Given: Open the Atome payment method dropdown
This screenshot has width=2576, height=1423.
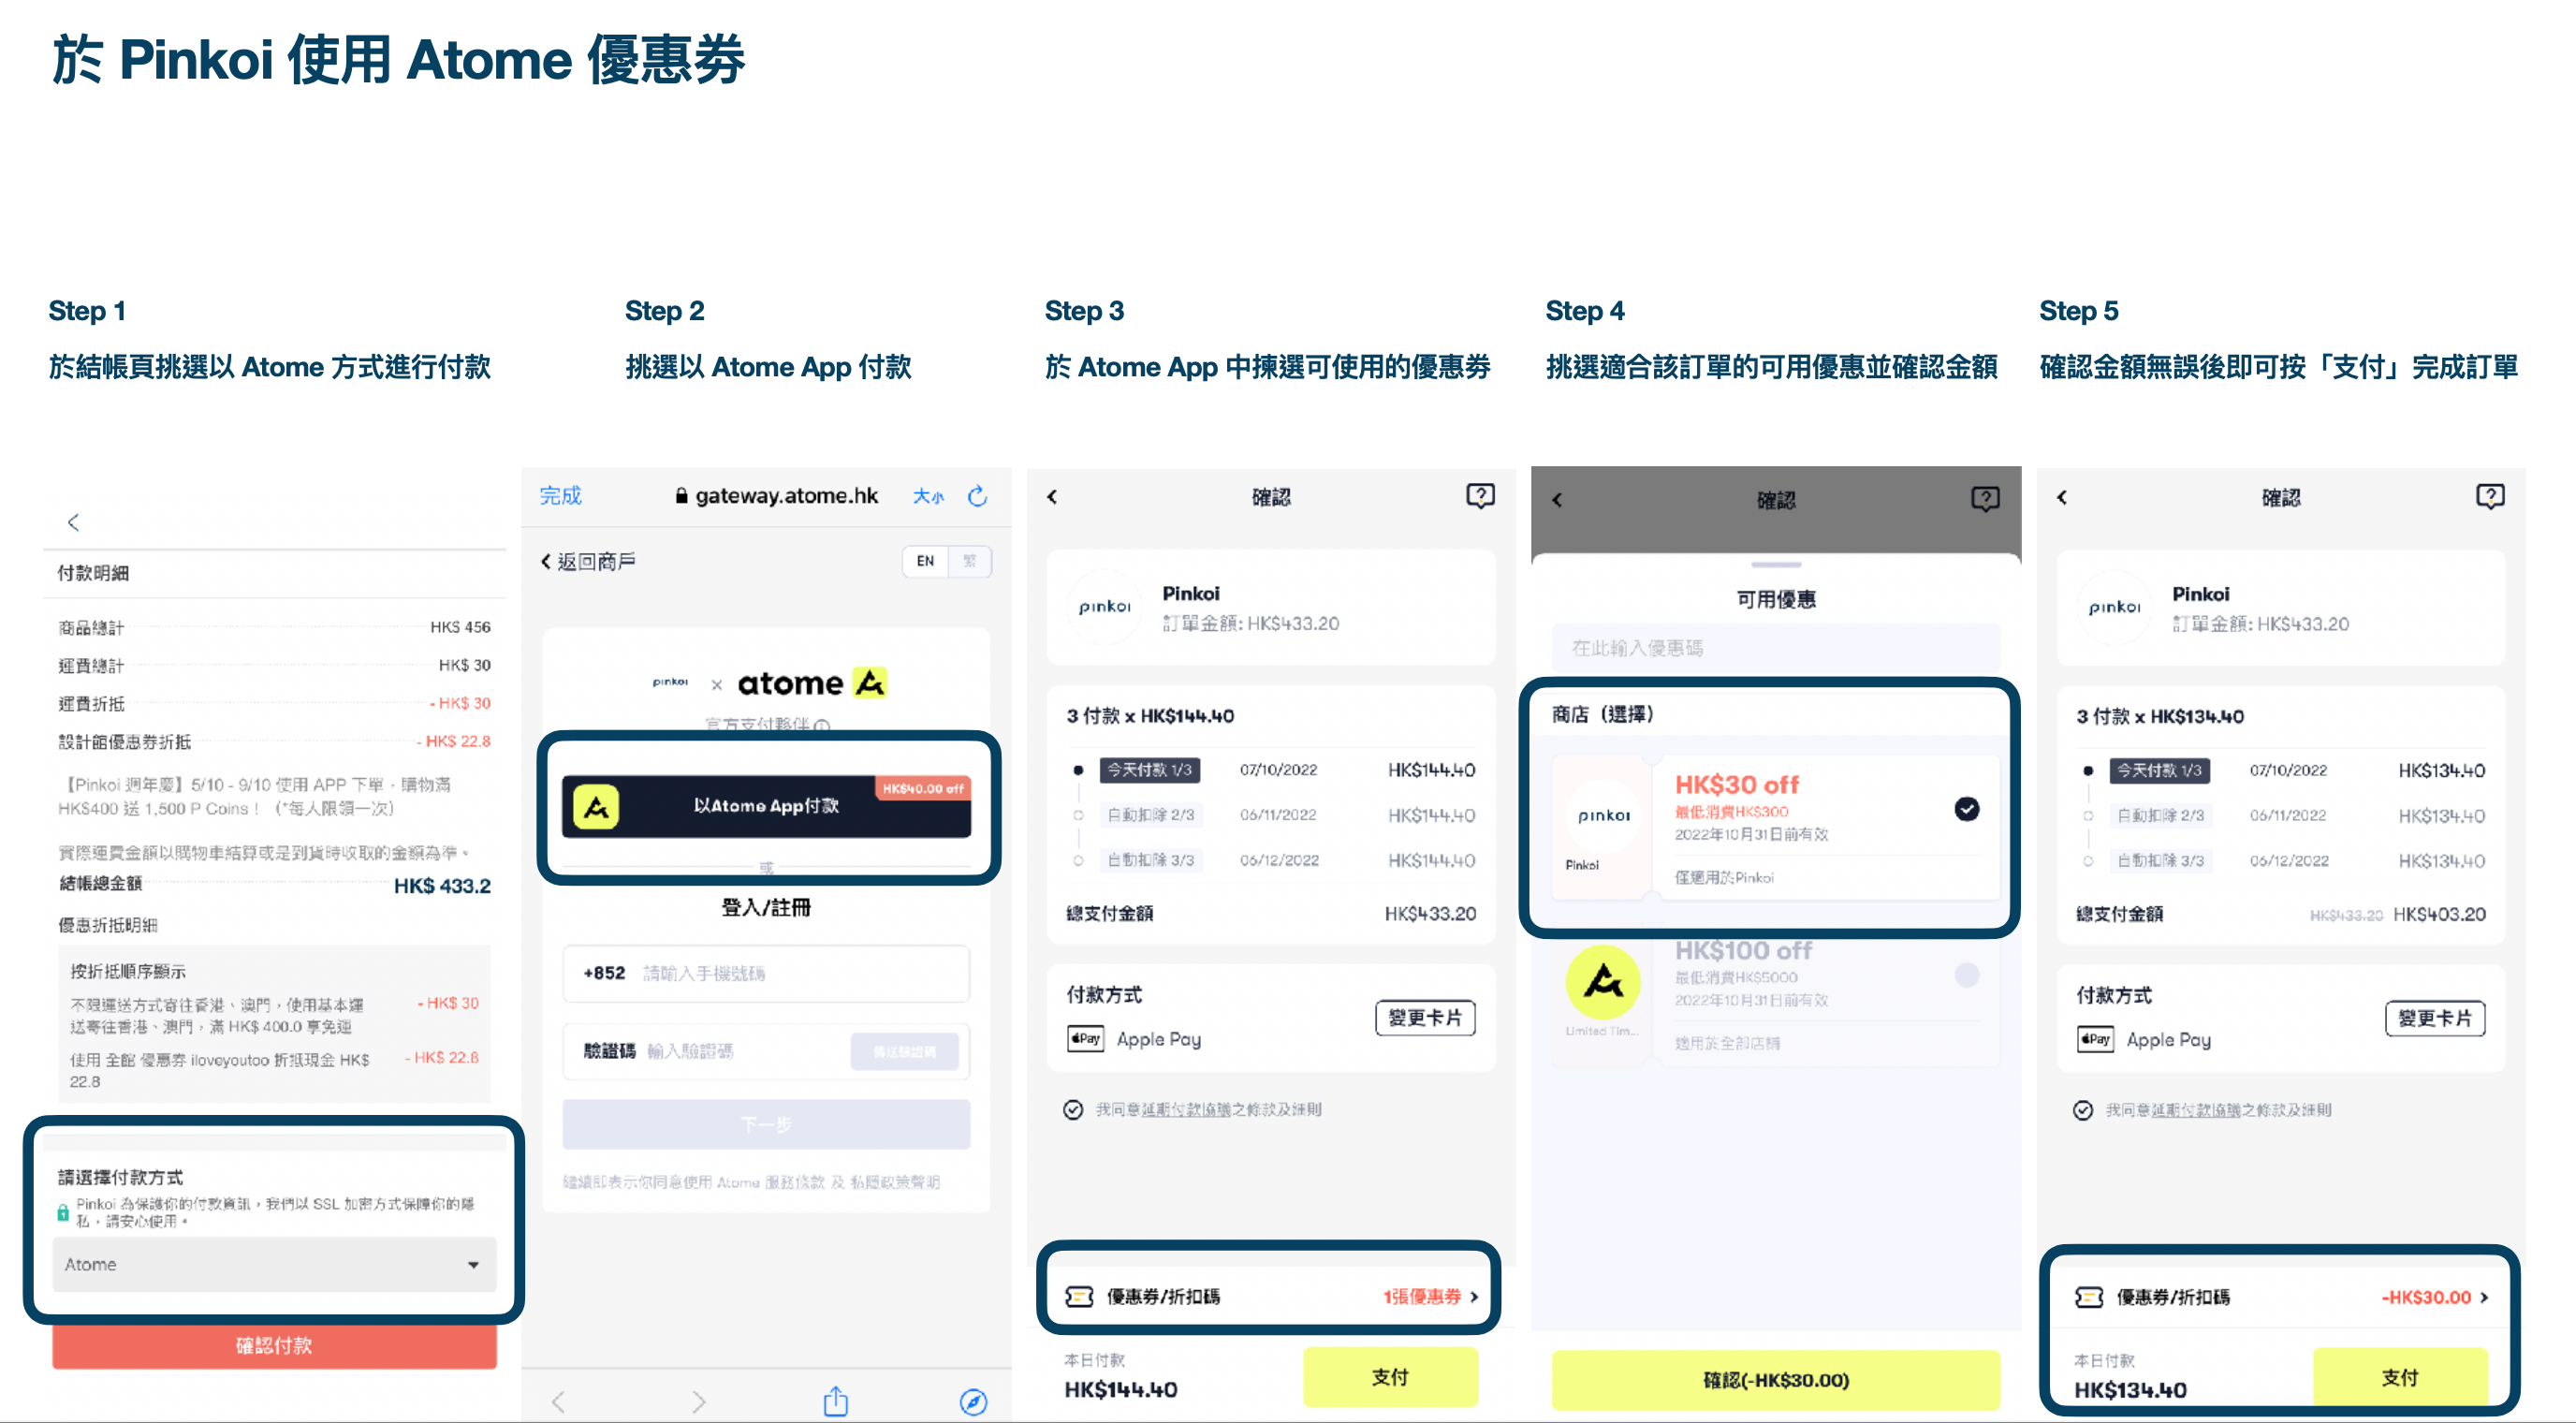Looking at the screenshot, I should coord(274,1264).
